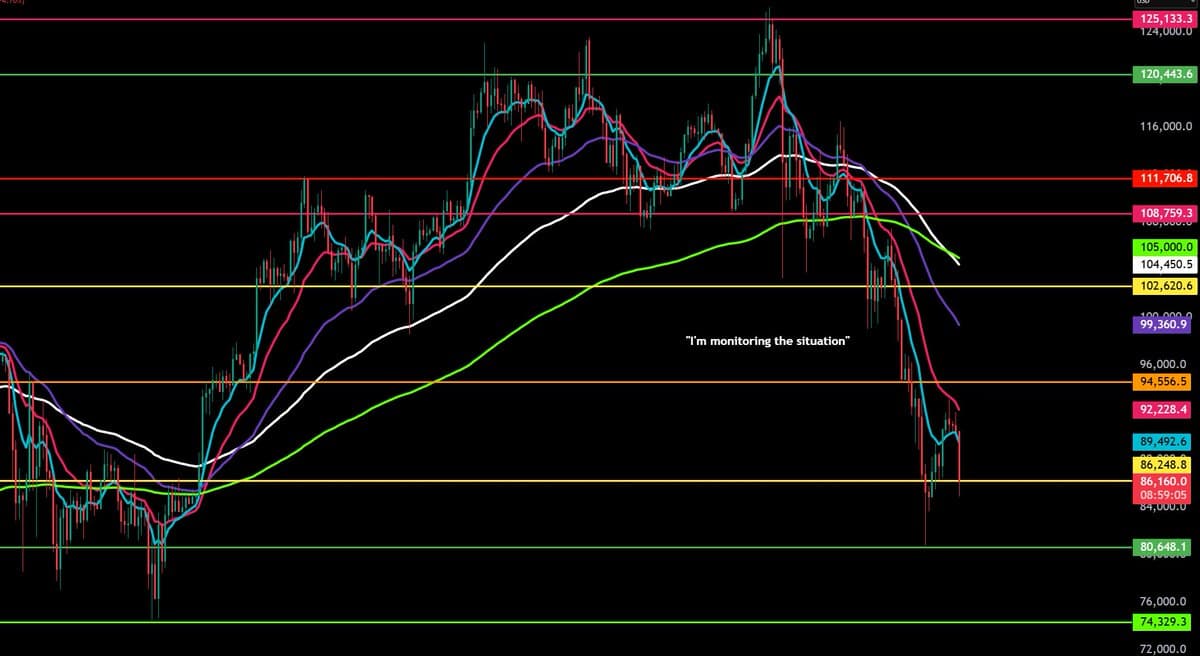Select the 111,706.8 red level label
Image resolution: width=1200 pixels, height=656 pixels.
coord(1163,178)
